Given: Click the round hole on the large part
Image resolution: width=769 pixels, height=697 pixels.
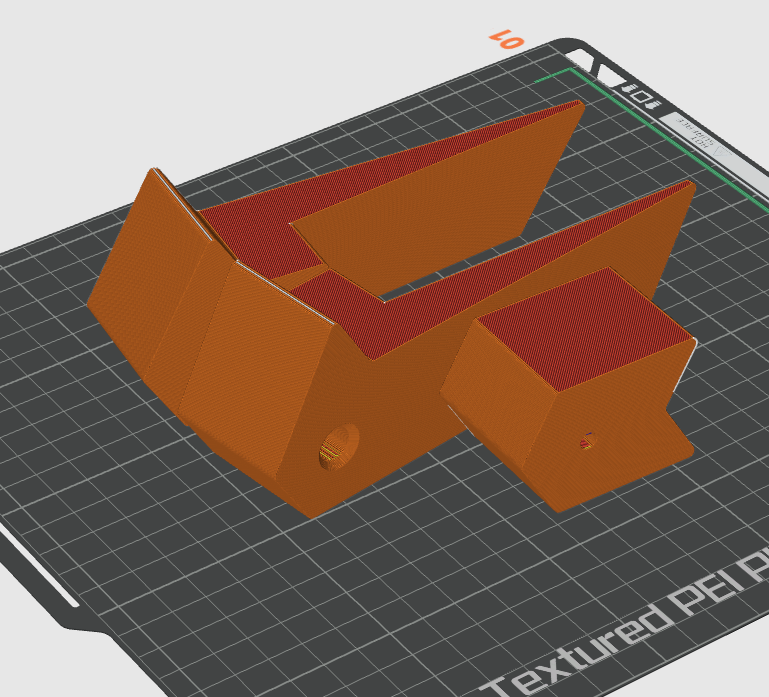Looking at the screenshot, I should (339, 446).
